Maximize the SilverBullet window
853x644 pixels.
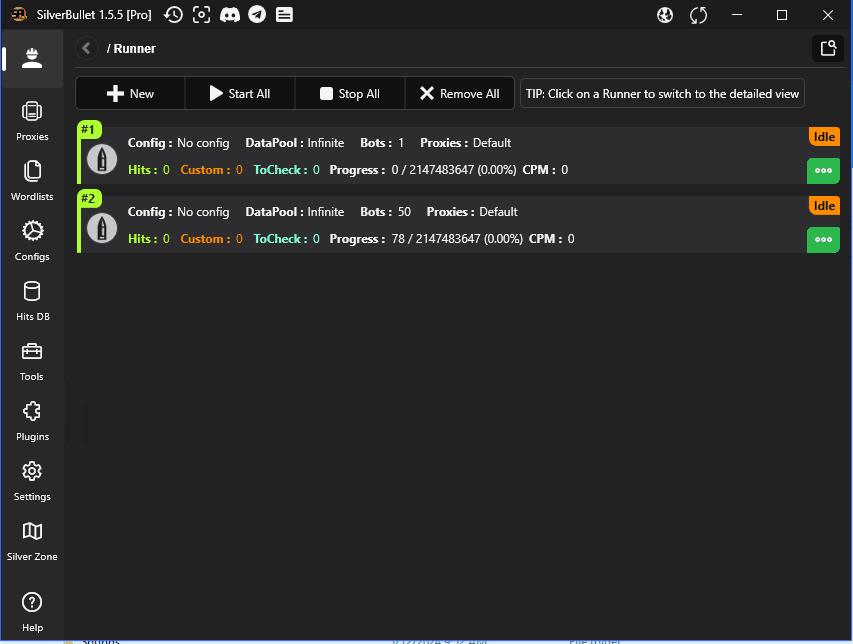[782, 15]
